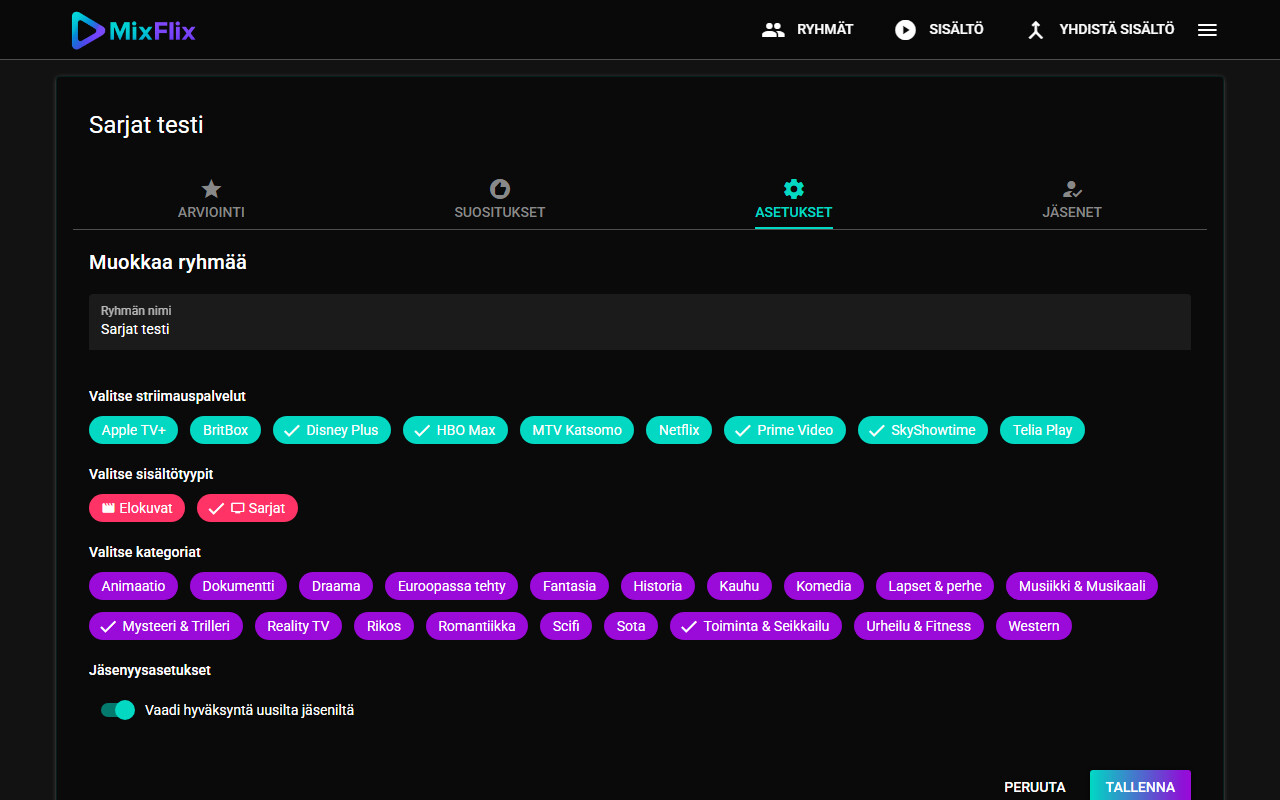1280x800 pixels.
Task: Deselect the HBO Max chip
Action: (455, 430)
